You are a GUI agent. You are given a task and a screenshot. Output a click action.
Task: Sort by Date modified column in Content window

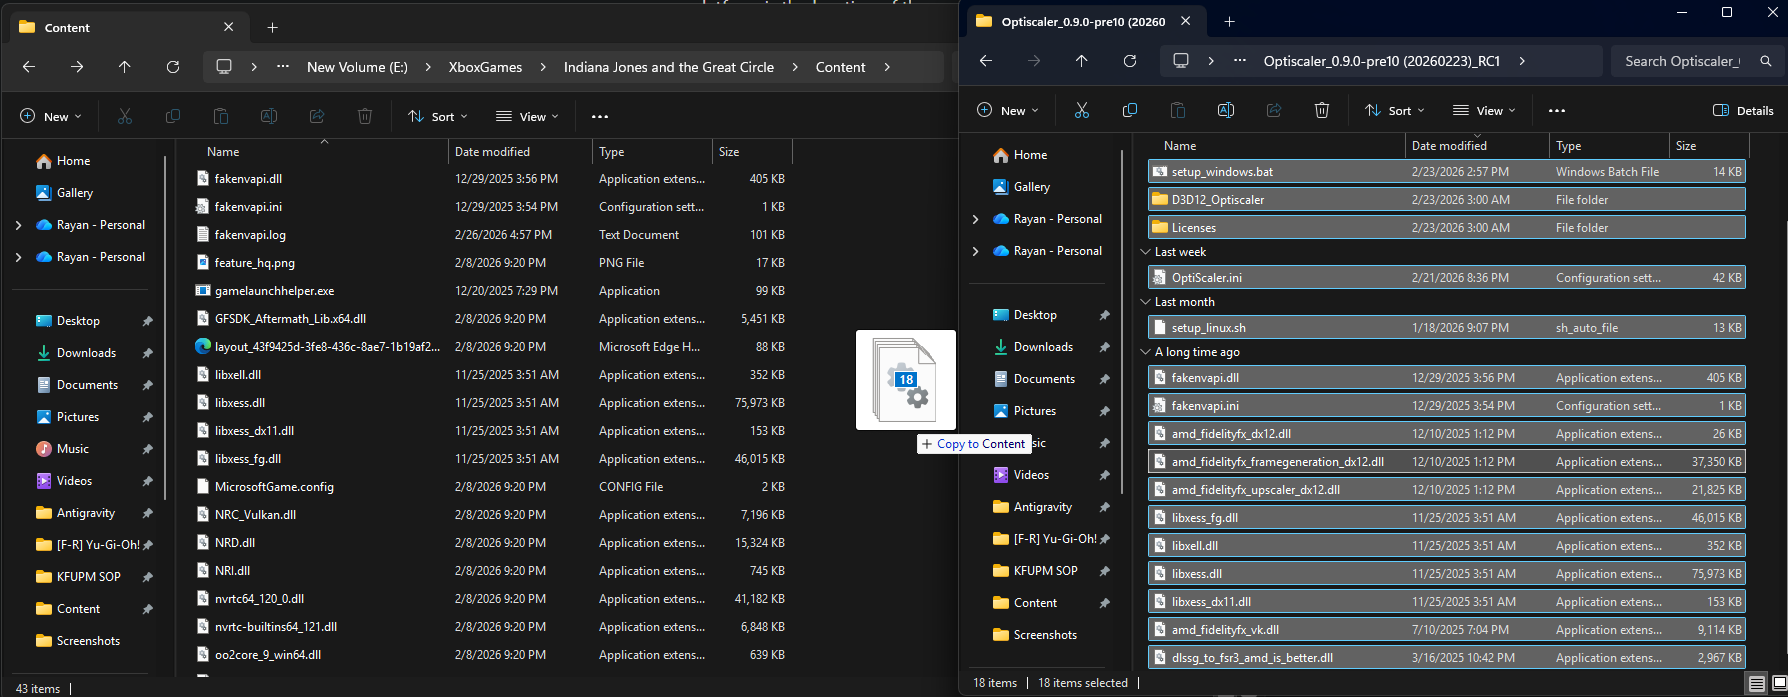click(492, 152)
